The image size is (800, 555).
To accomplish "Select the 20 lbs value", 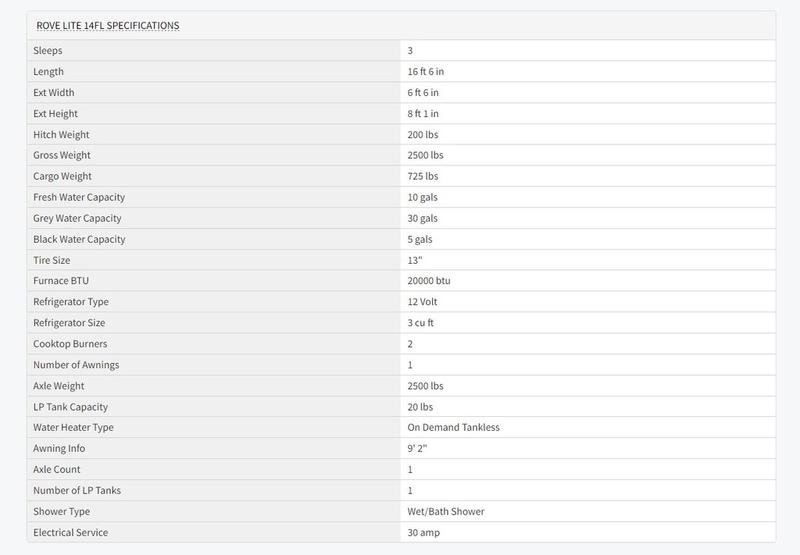I will point(420,407).
